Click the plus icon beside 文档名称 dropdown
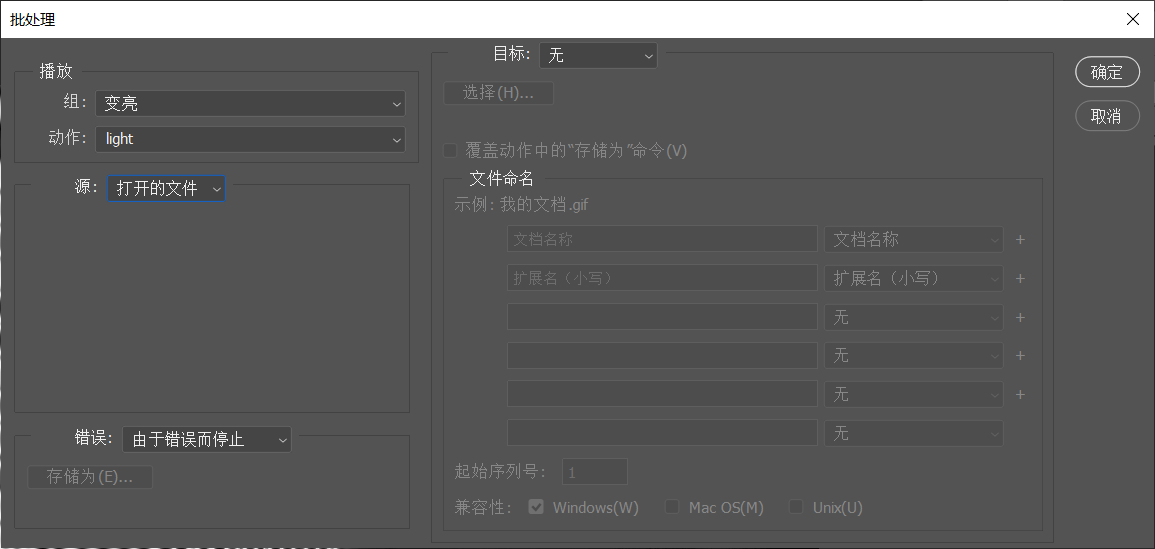The image size is (1155, 549). click(x=1020, y=240)
